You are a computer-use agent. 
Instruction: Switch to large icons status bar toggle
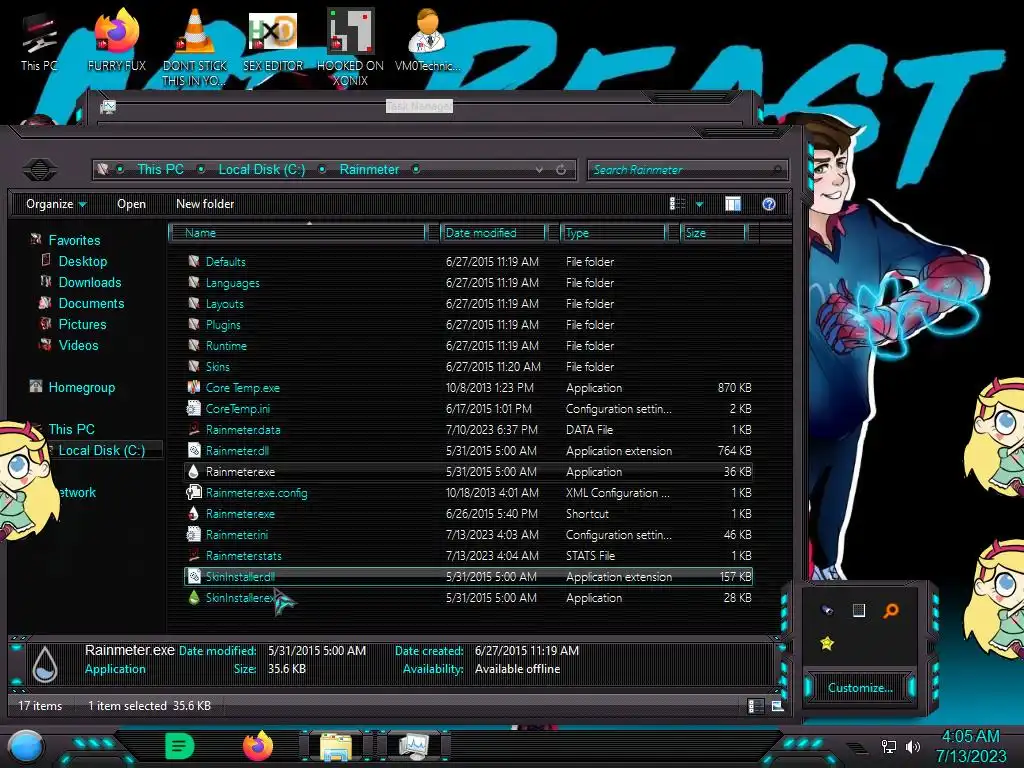[x=777, y=706]
